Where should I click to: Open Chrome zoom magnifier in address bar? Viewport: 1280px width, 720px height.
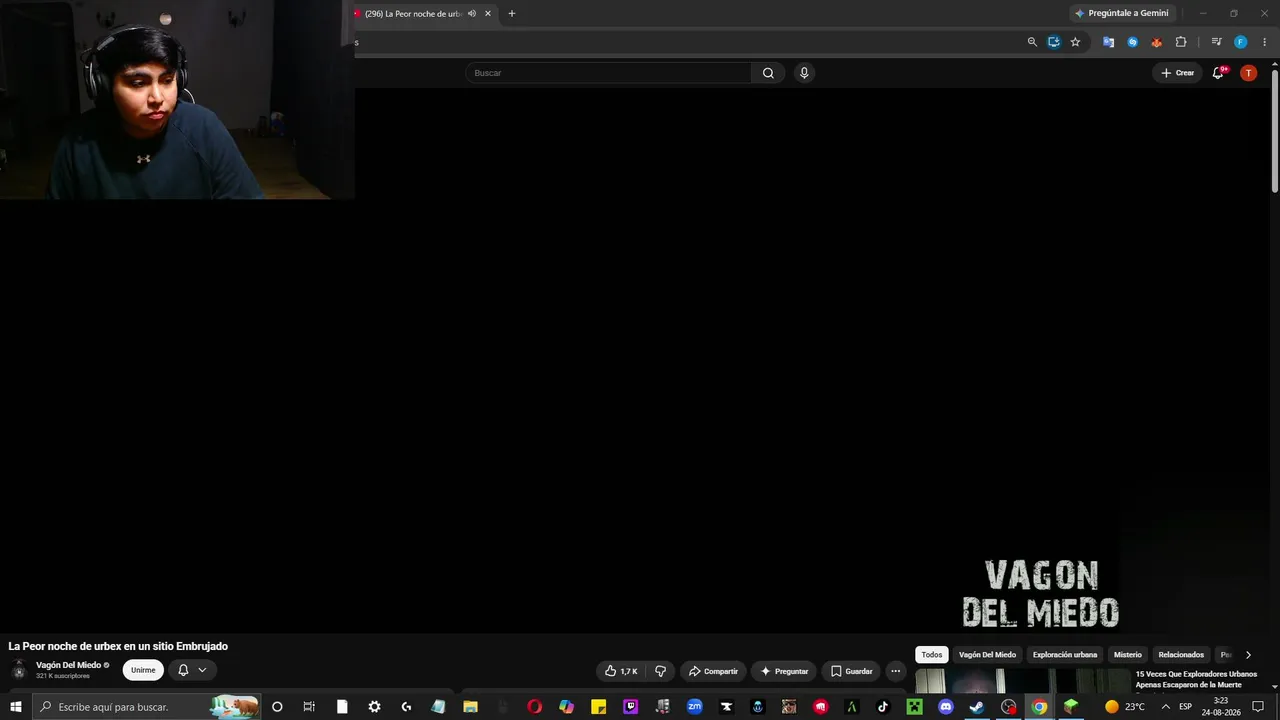pos(1032,42)
